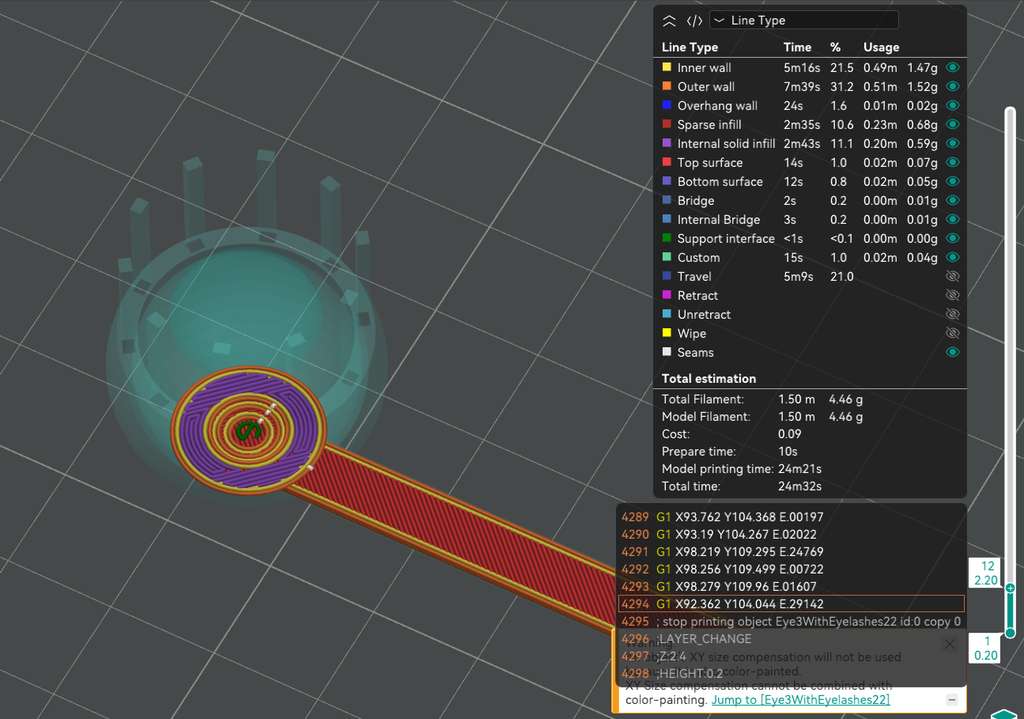This screenshot has height=719, width=1024.
Task: Toggle Internal Bridge visibility eye
Action: pos(952,219)
